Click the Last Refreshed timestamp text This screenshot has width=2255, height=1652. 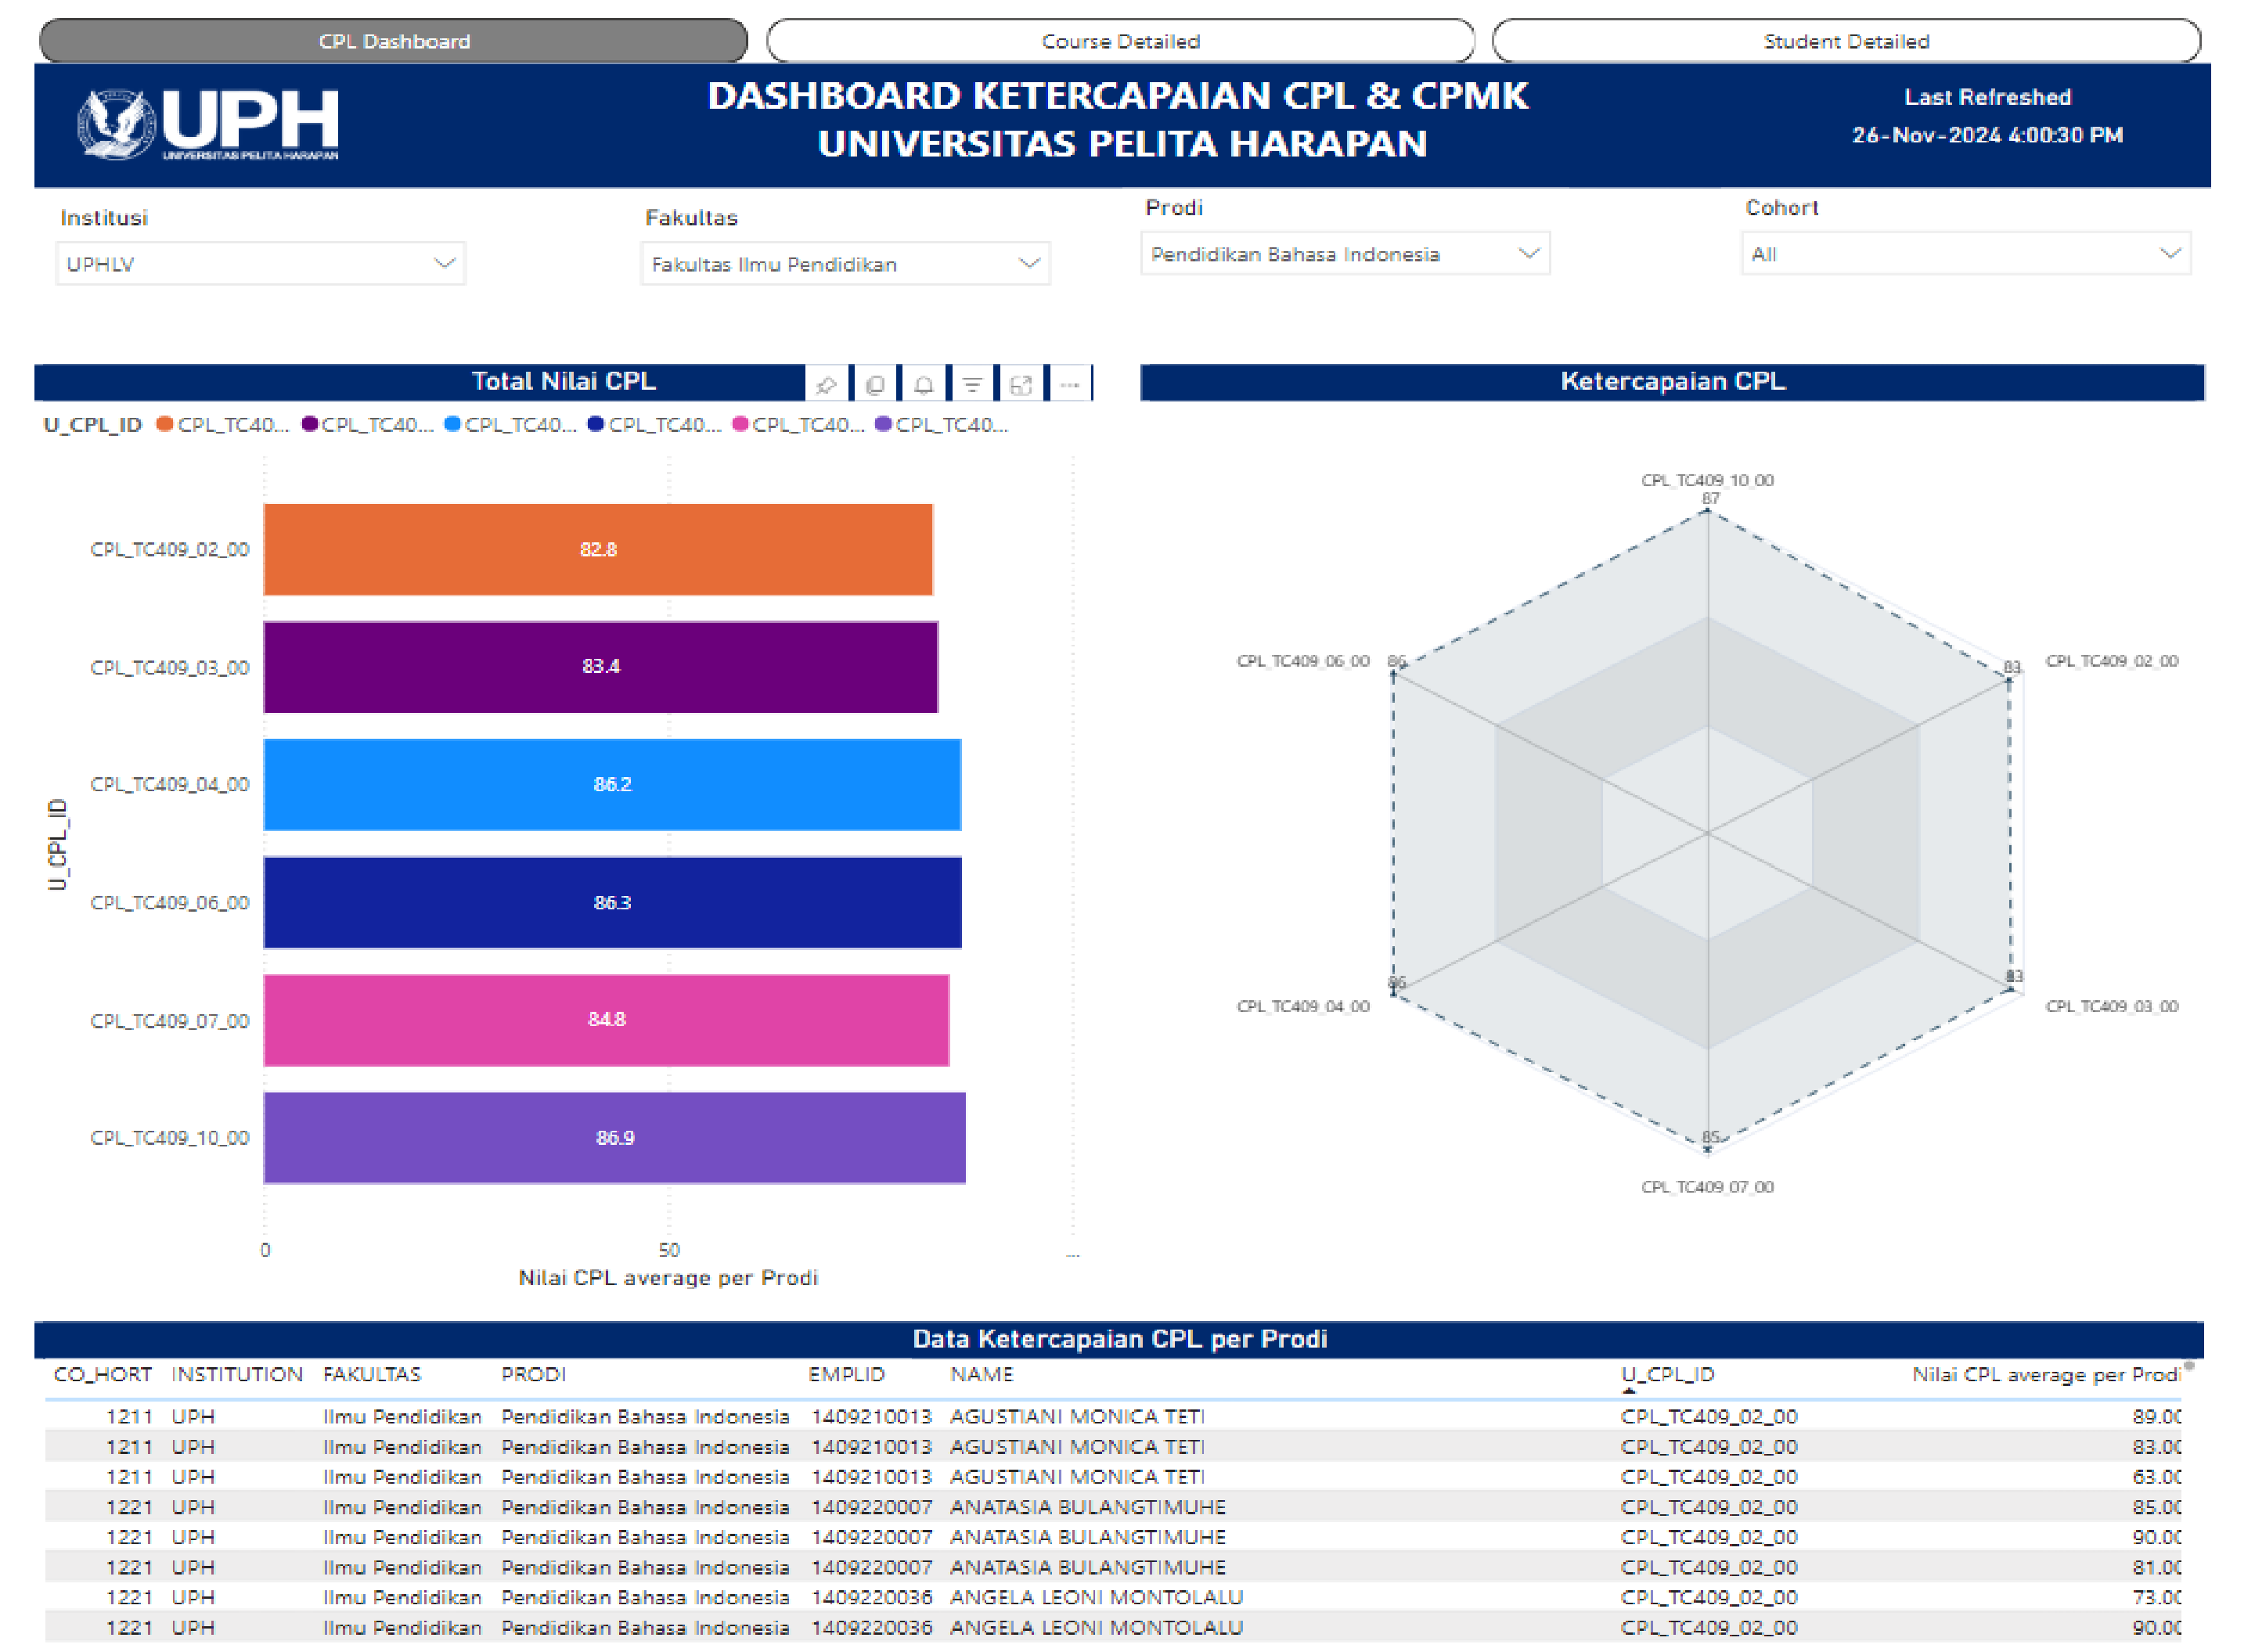(1988, 136)
